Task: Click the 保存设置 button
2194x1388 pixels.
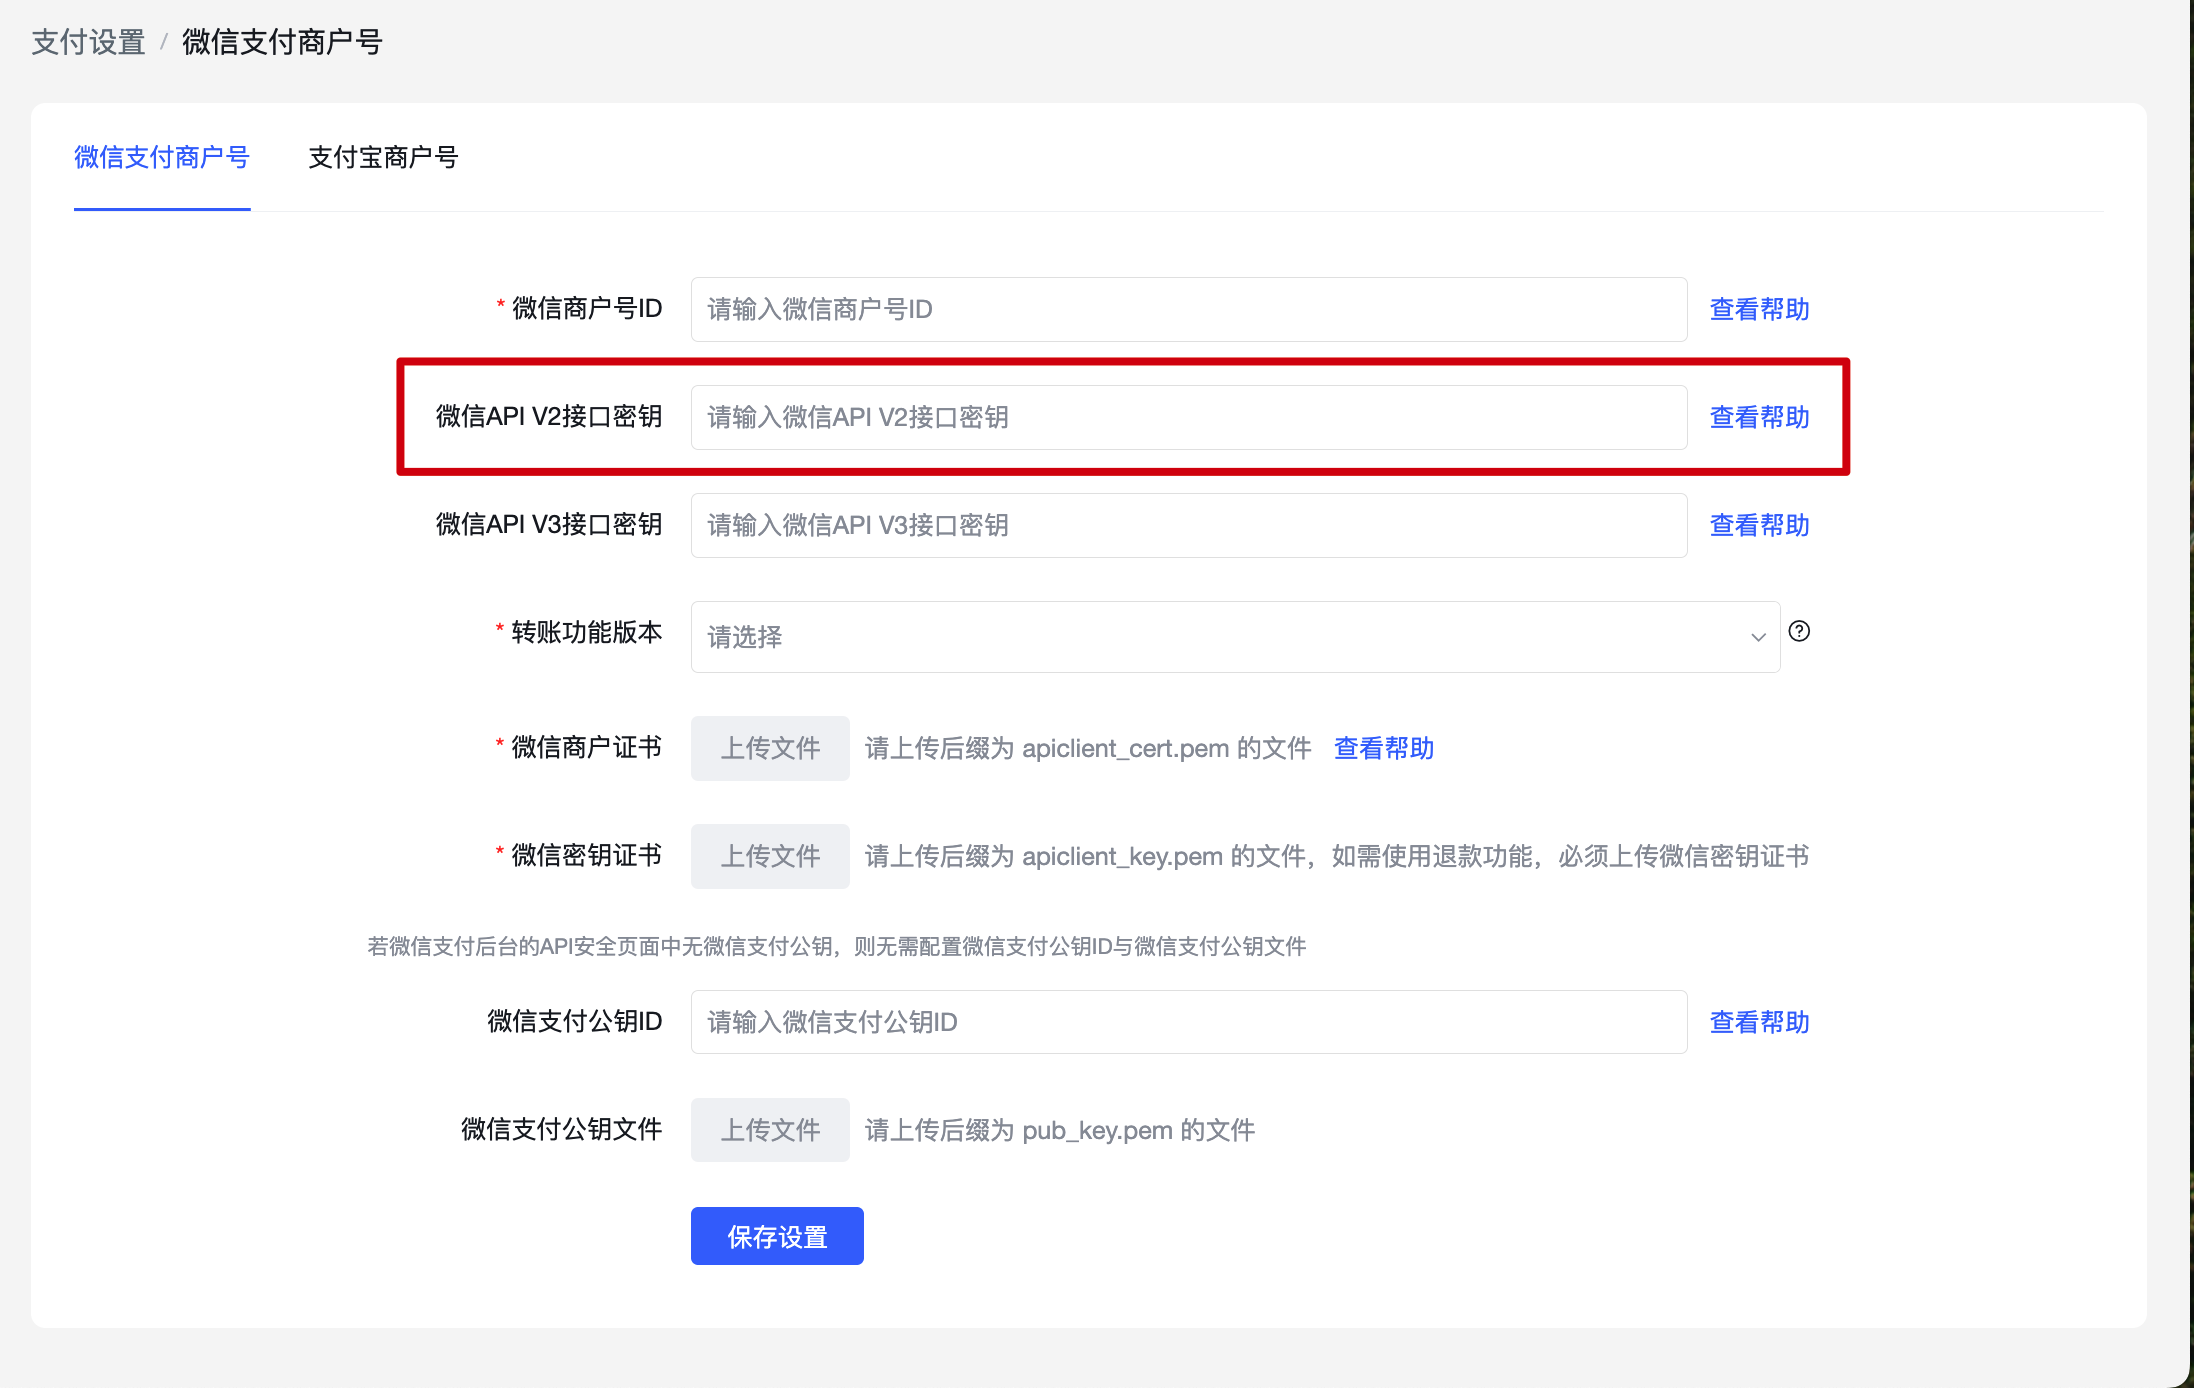Action: coord(777,1236)
